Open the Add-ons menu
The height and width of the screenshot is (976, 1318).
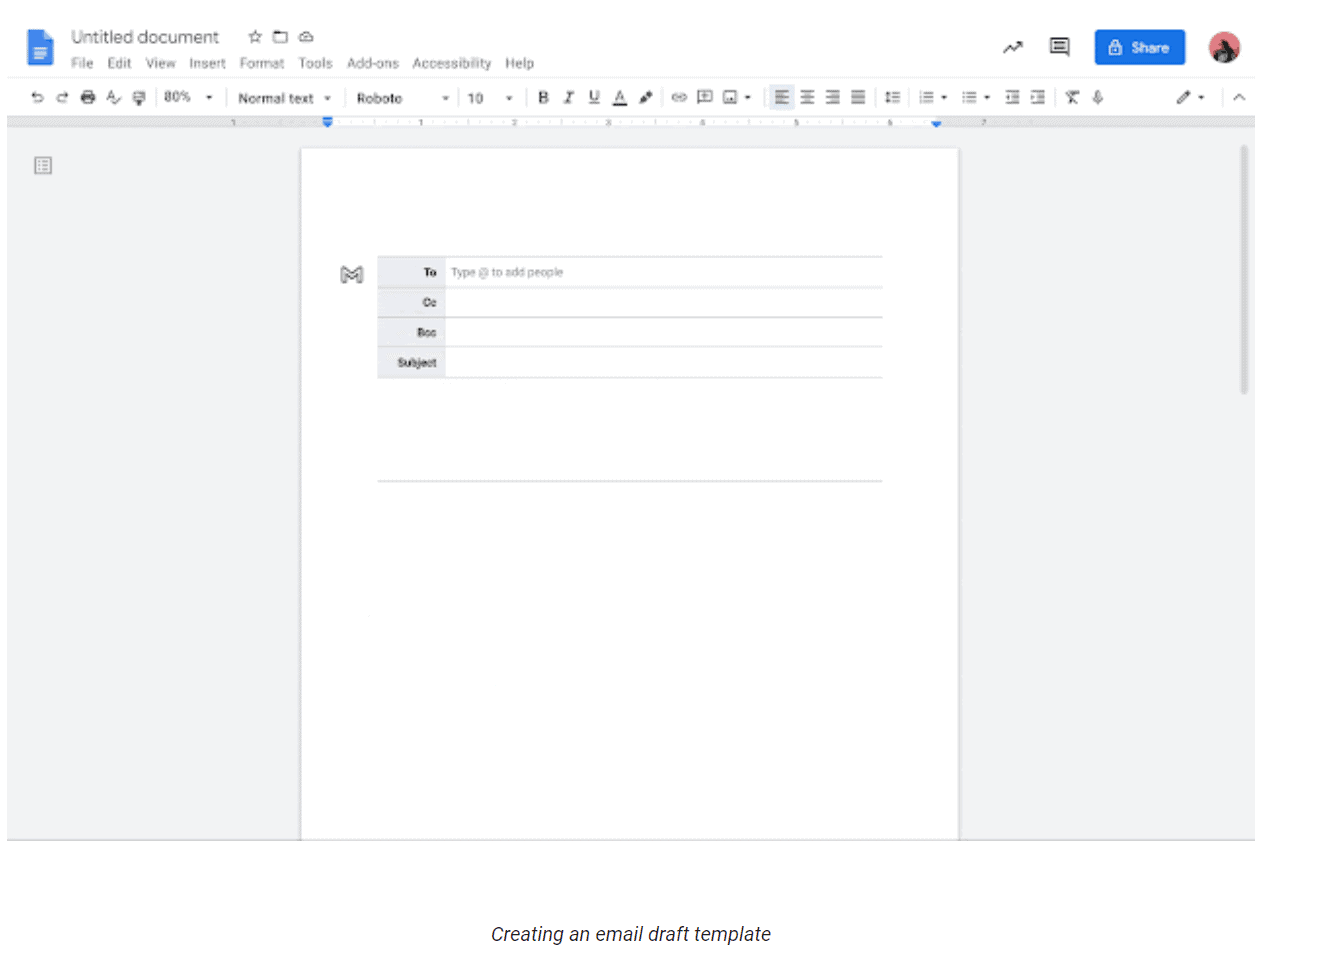[373, 63]
